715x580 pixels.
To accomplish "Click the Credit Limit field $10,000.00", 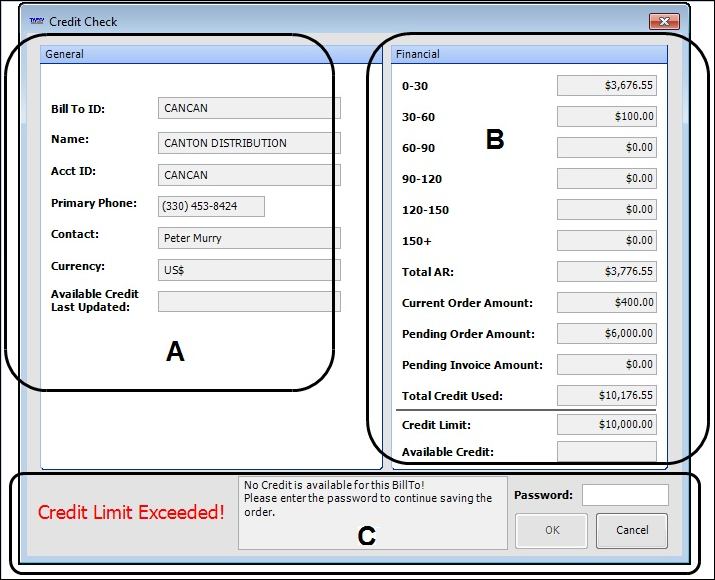I will pyautogui.click(x=607, y=425).
